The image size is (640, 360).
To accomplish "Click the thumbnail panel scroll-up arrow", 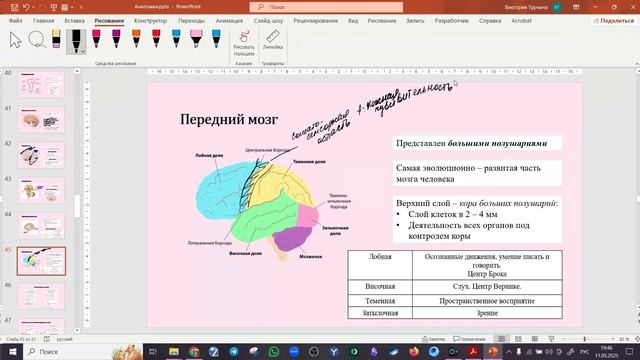I will (77, 71).
